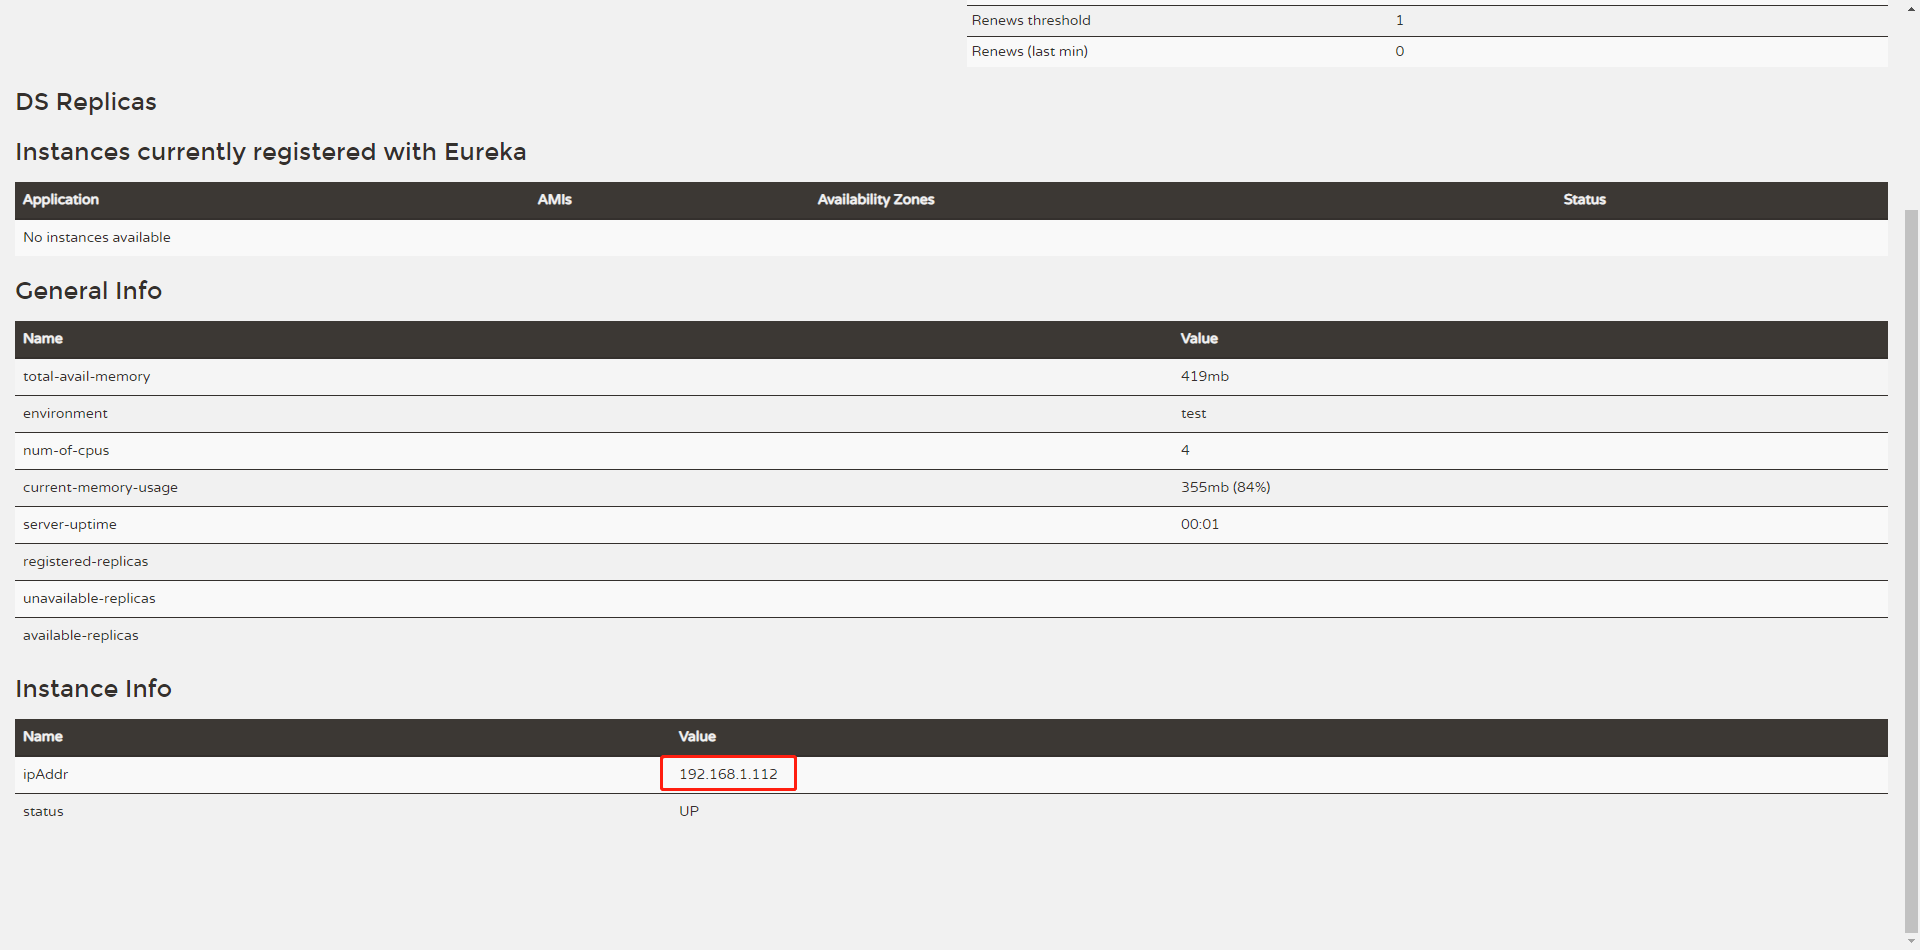This screenshot has width=1920, height=950.
Task: Select the environment value test
Action: coord(1192,413)
